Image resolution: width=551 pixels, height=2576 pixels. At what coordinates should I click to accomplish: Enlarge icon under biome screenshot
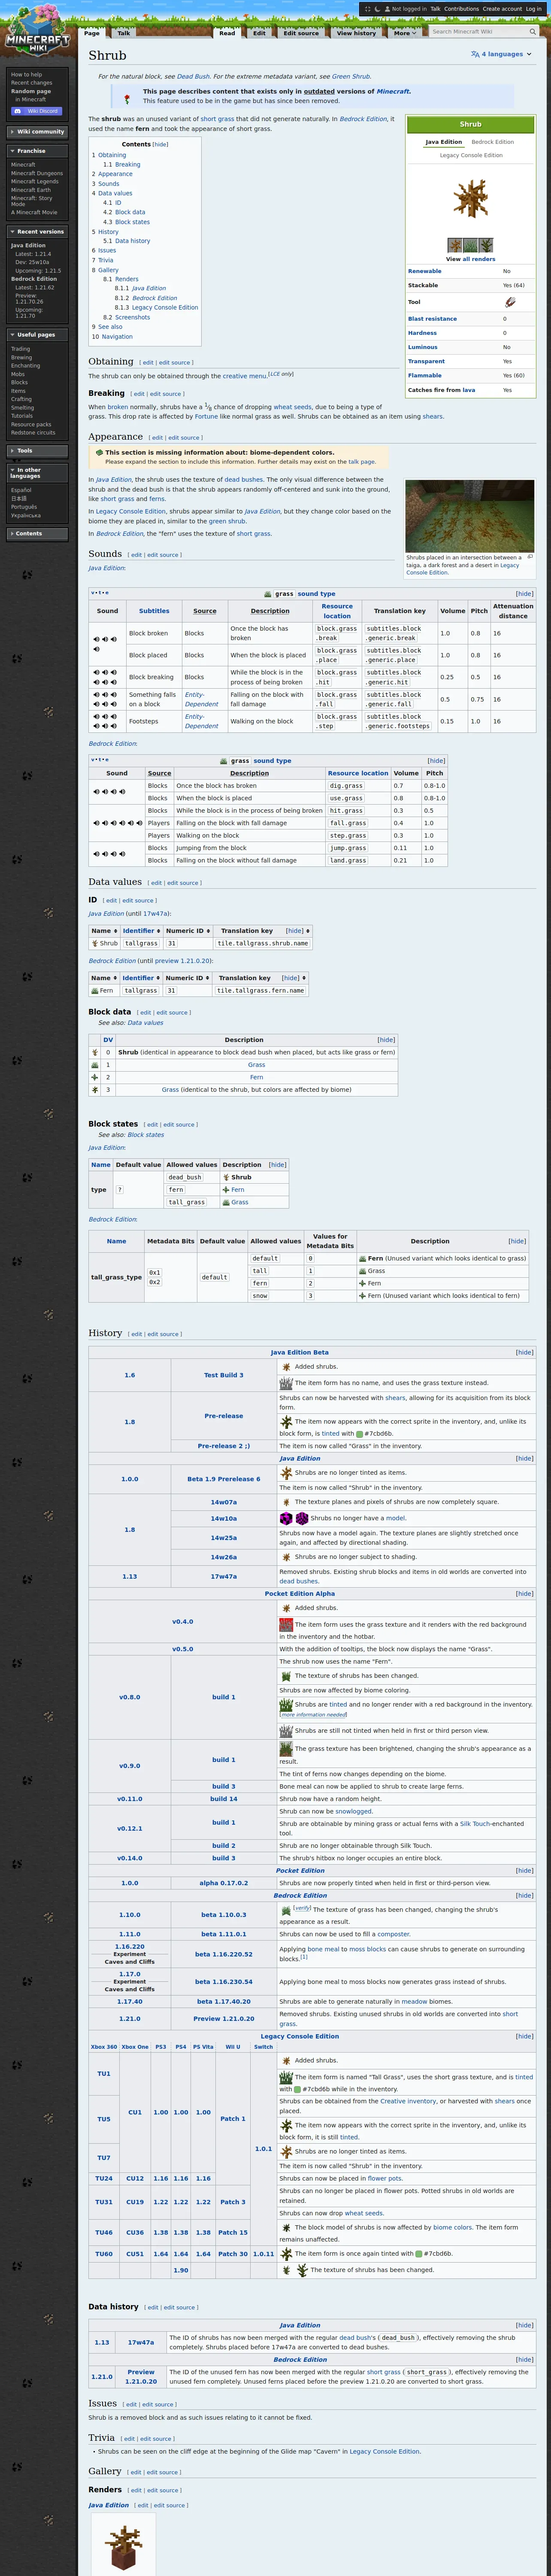click(x=530, y=557)
